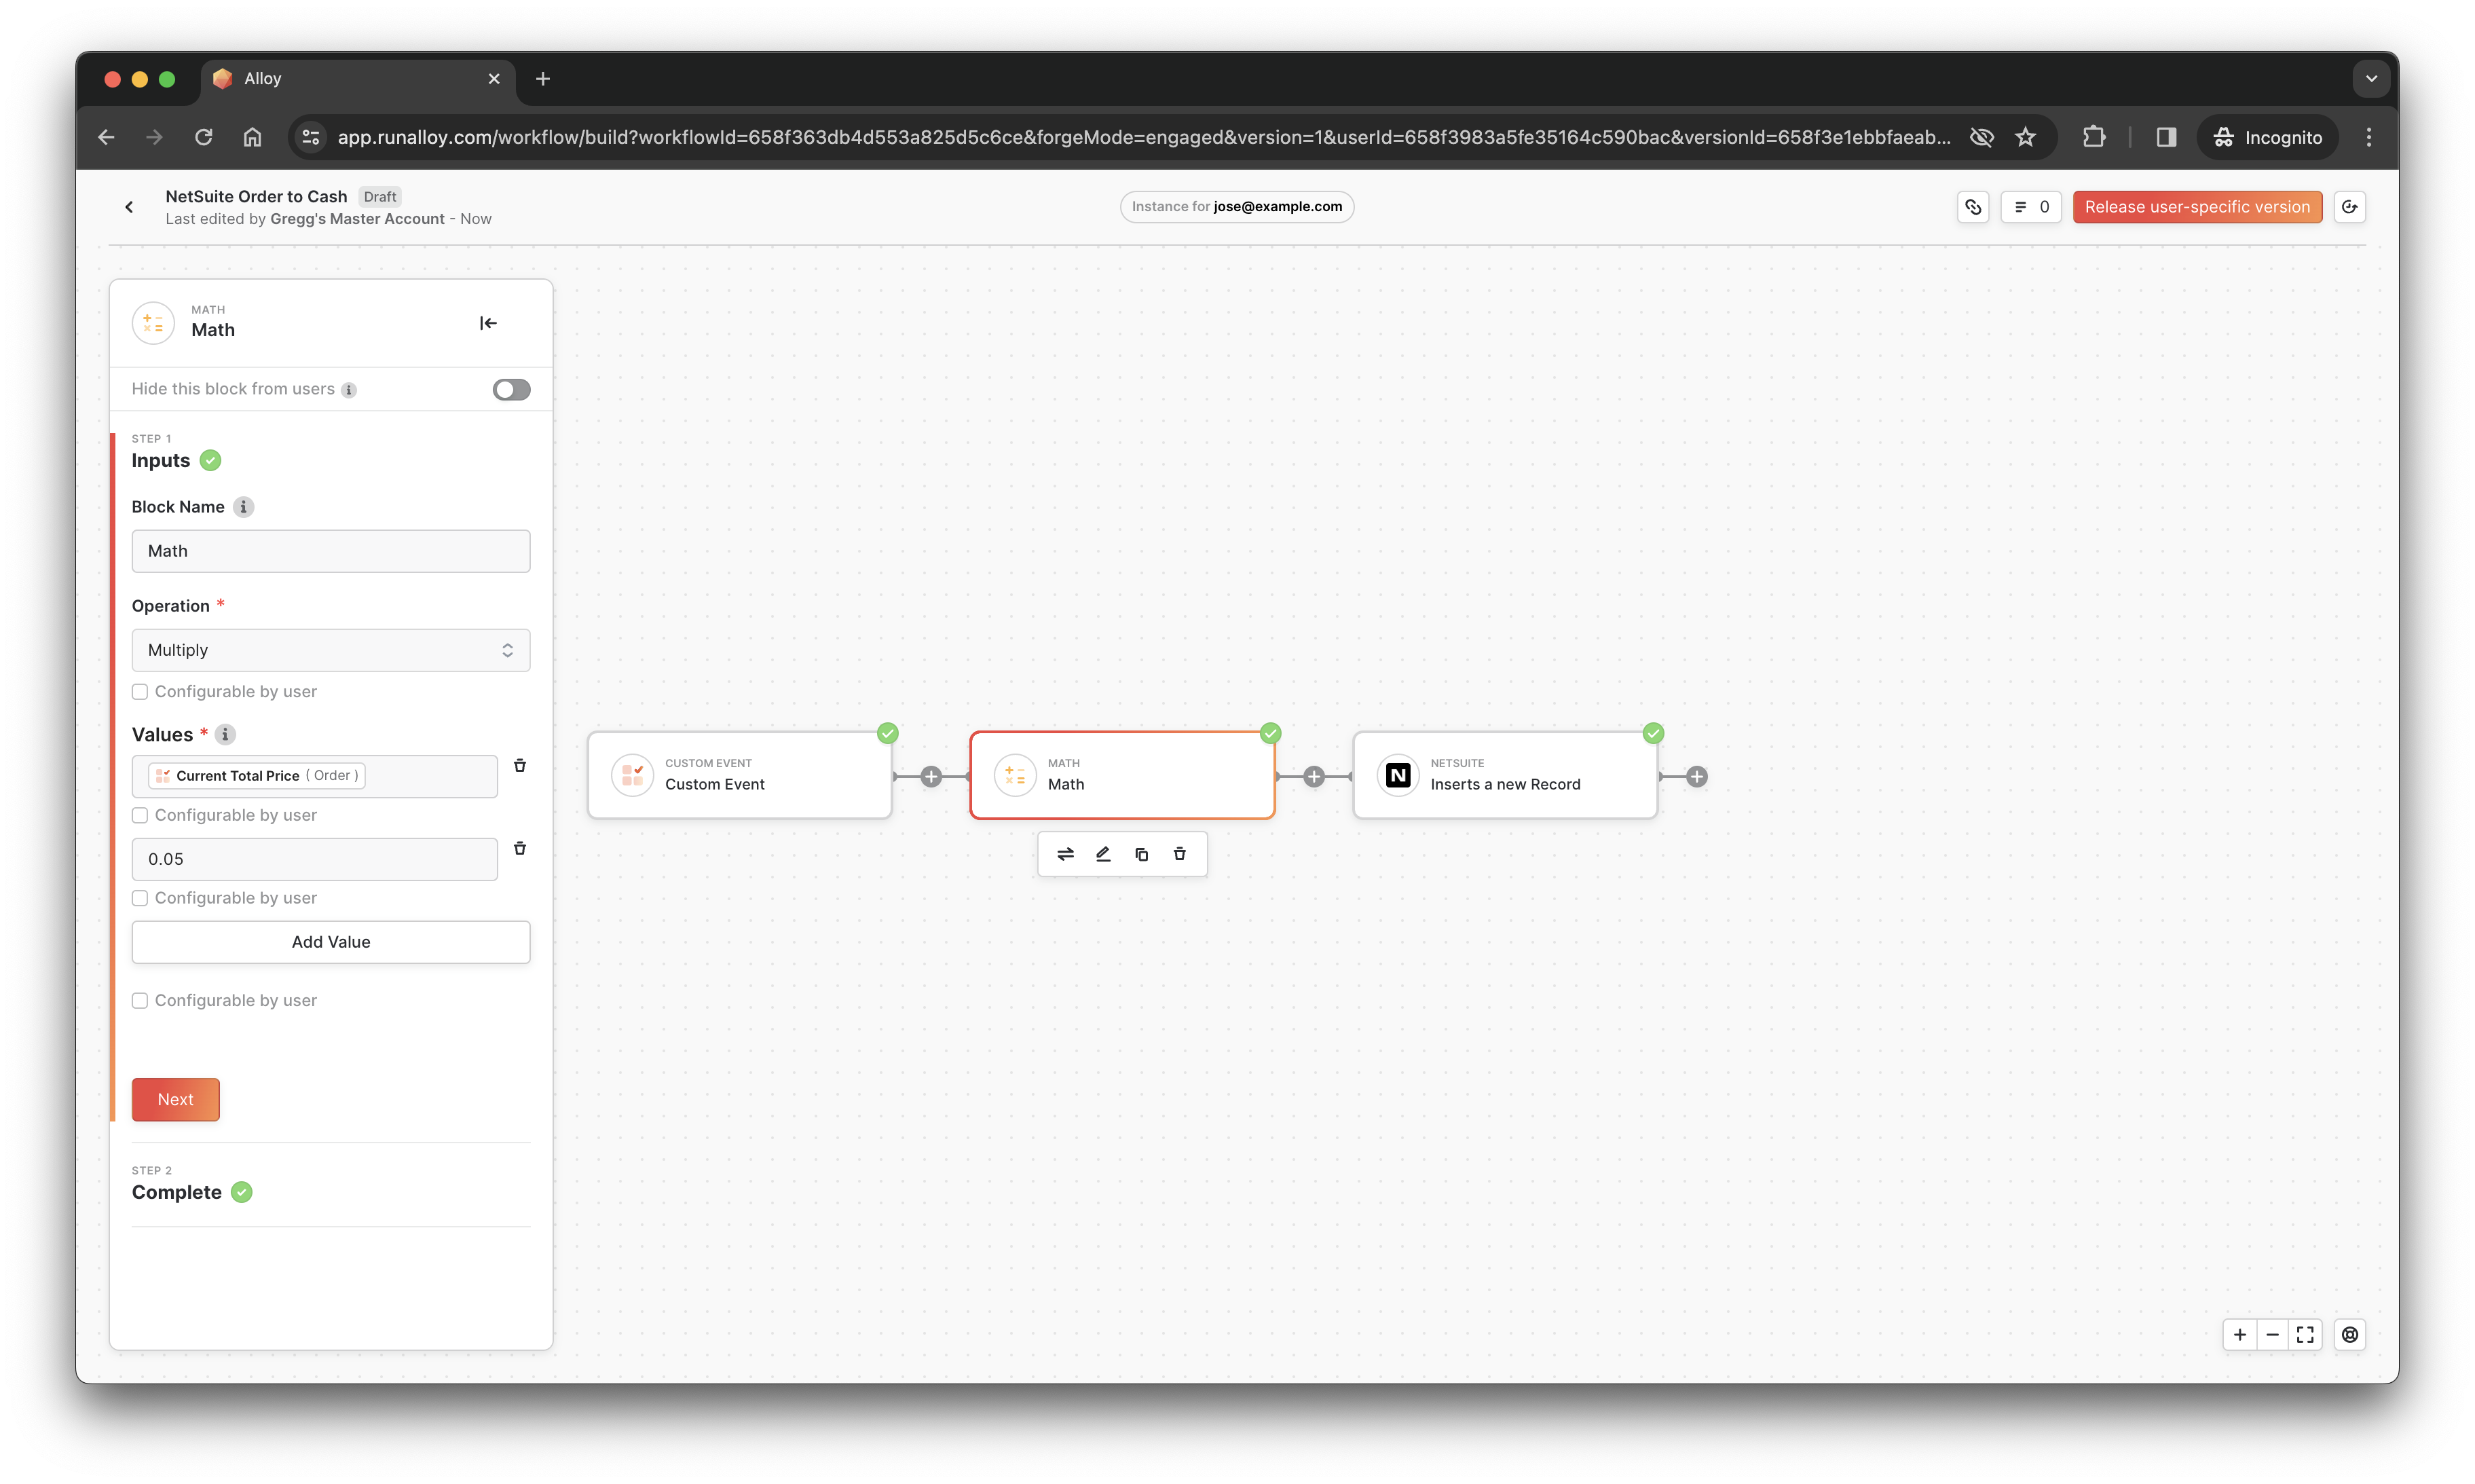
Task: Click Values info icon
Action: click(225, 735)
